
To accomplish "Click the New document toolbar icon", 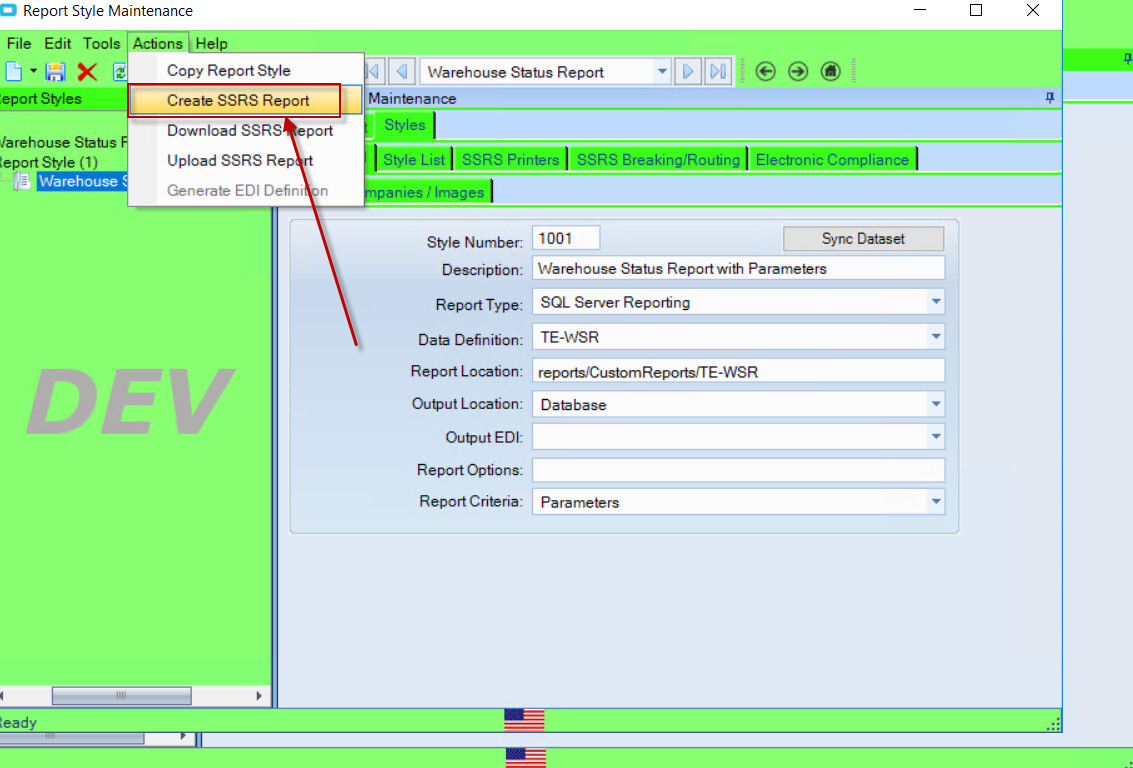I will [x=14, y=72].
